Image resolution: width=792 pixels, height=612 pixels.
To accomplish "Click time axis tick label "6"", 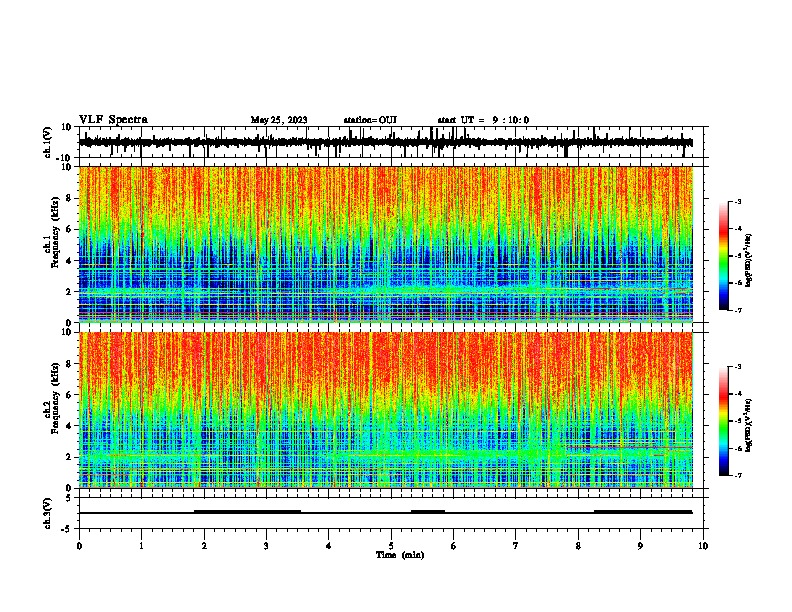I will click(454, 546).
